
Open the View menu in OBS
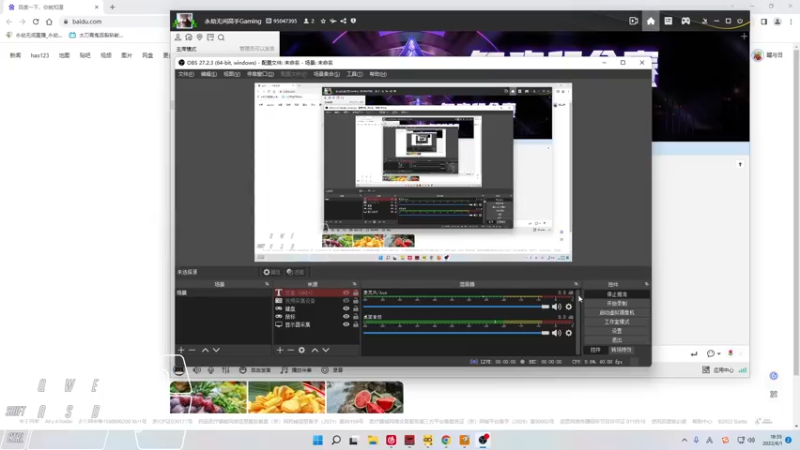(232, 74)
